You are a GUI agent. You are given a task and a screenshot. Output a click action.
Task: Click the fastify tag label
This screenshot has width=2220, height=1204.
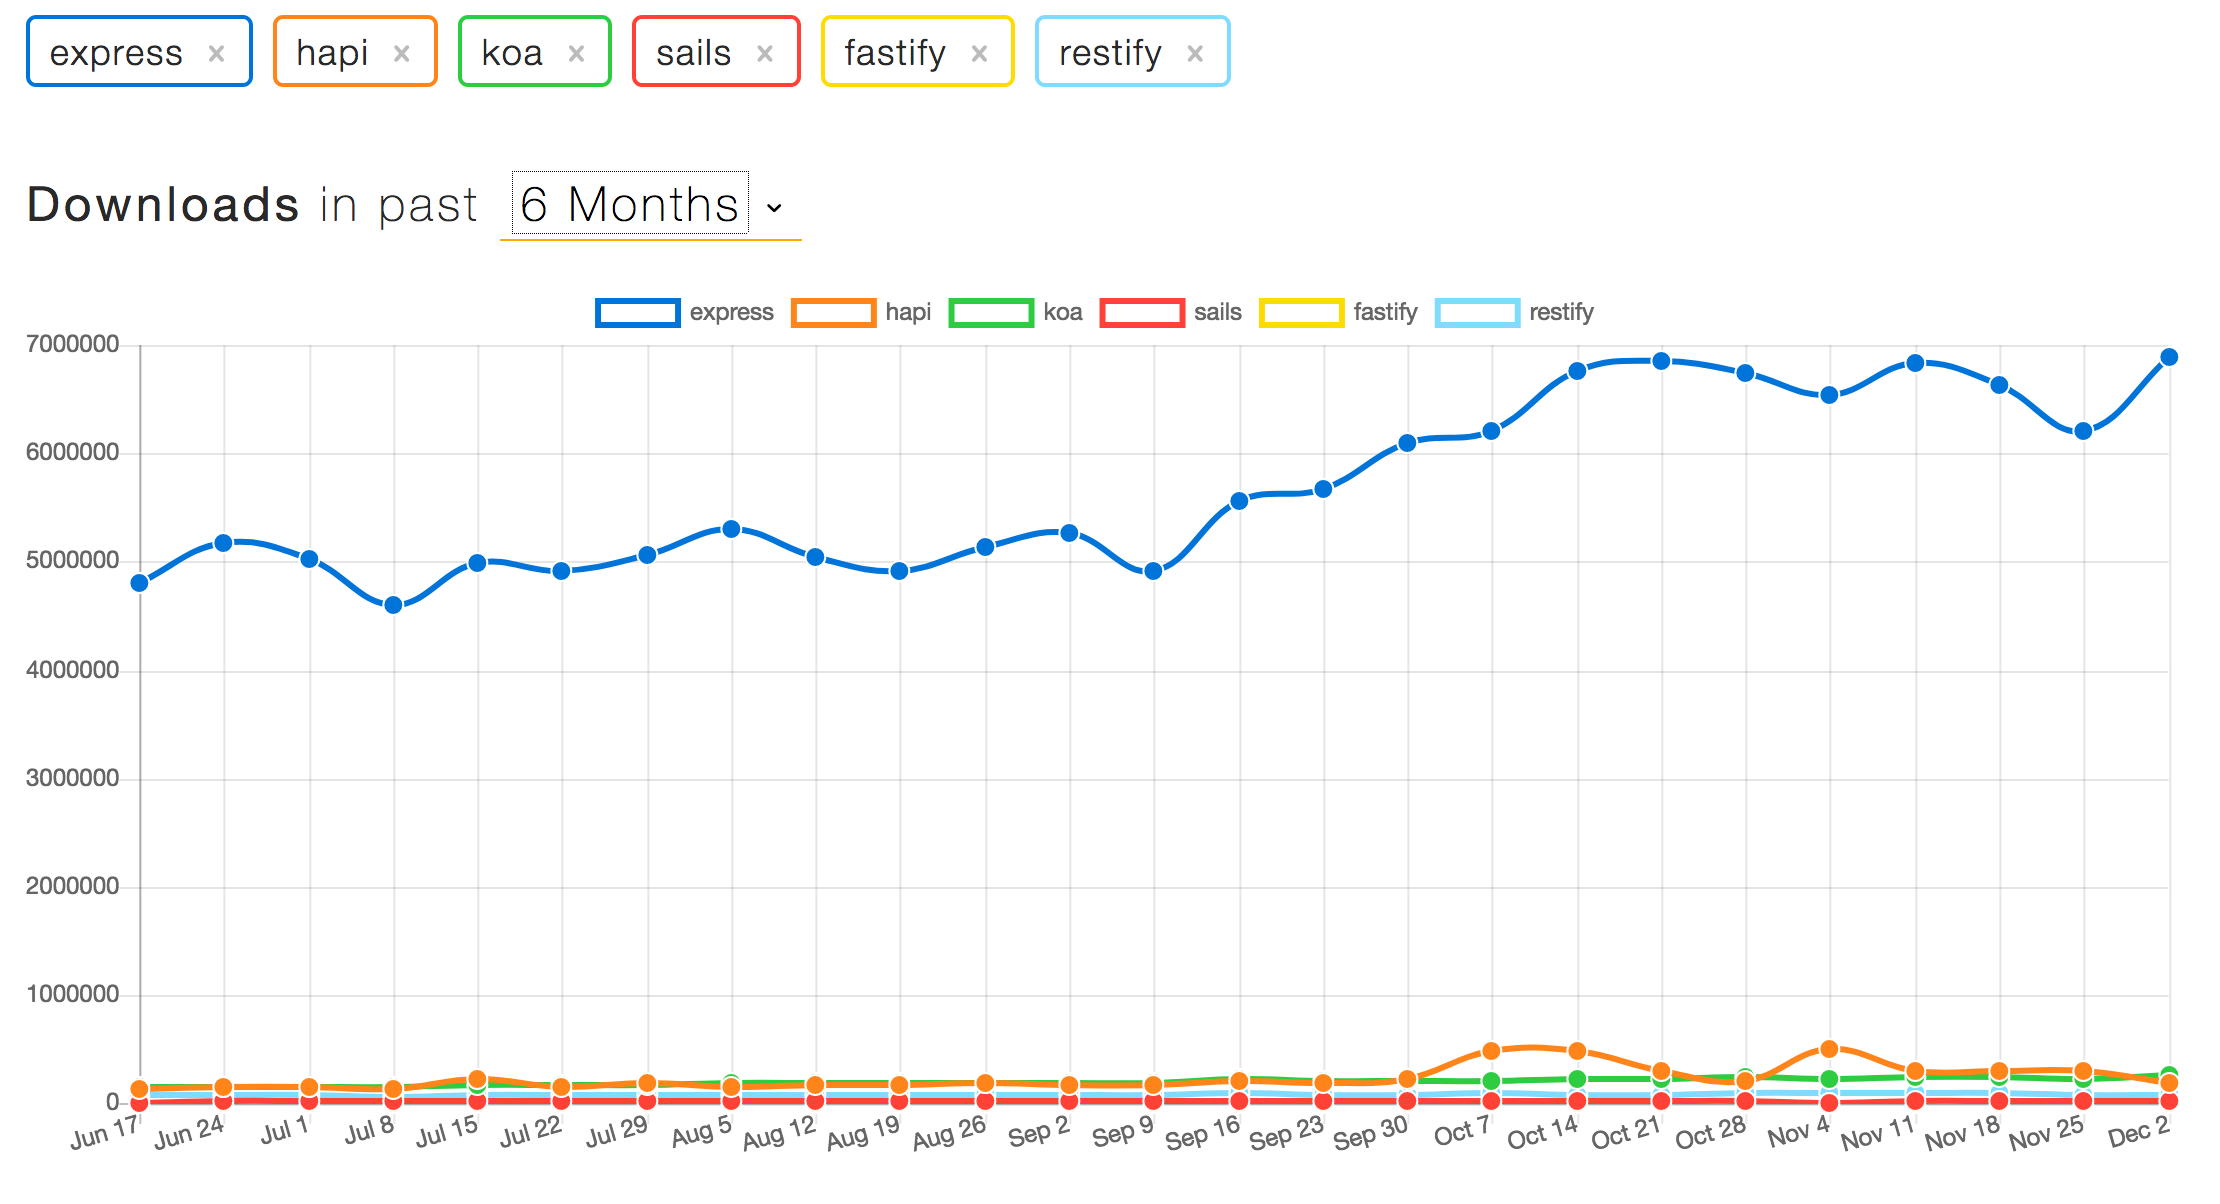click(895, 53)
